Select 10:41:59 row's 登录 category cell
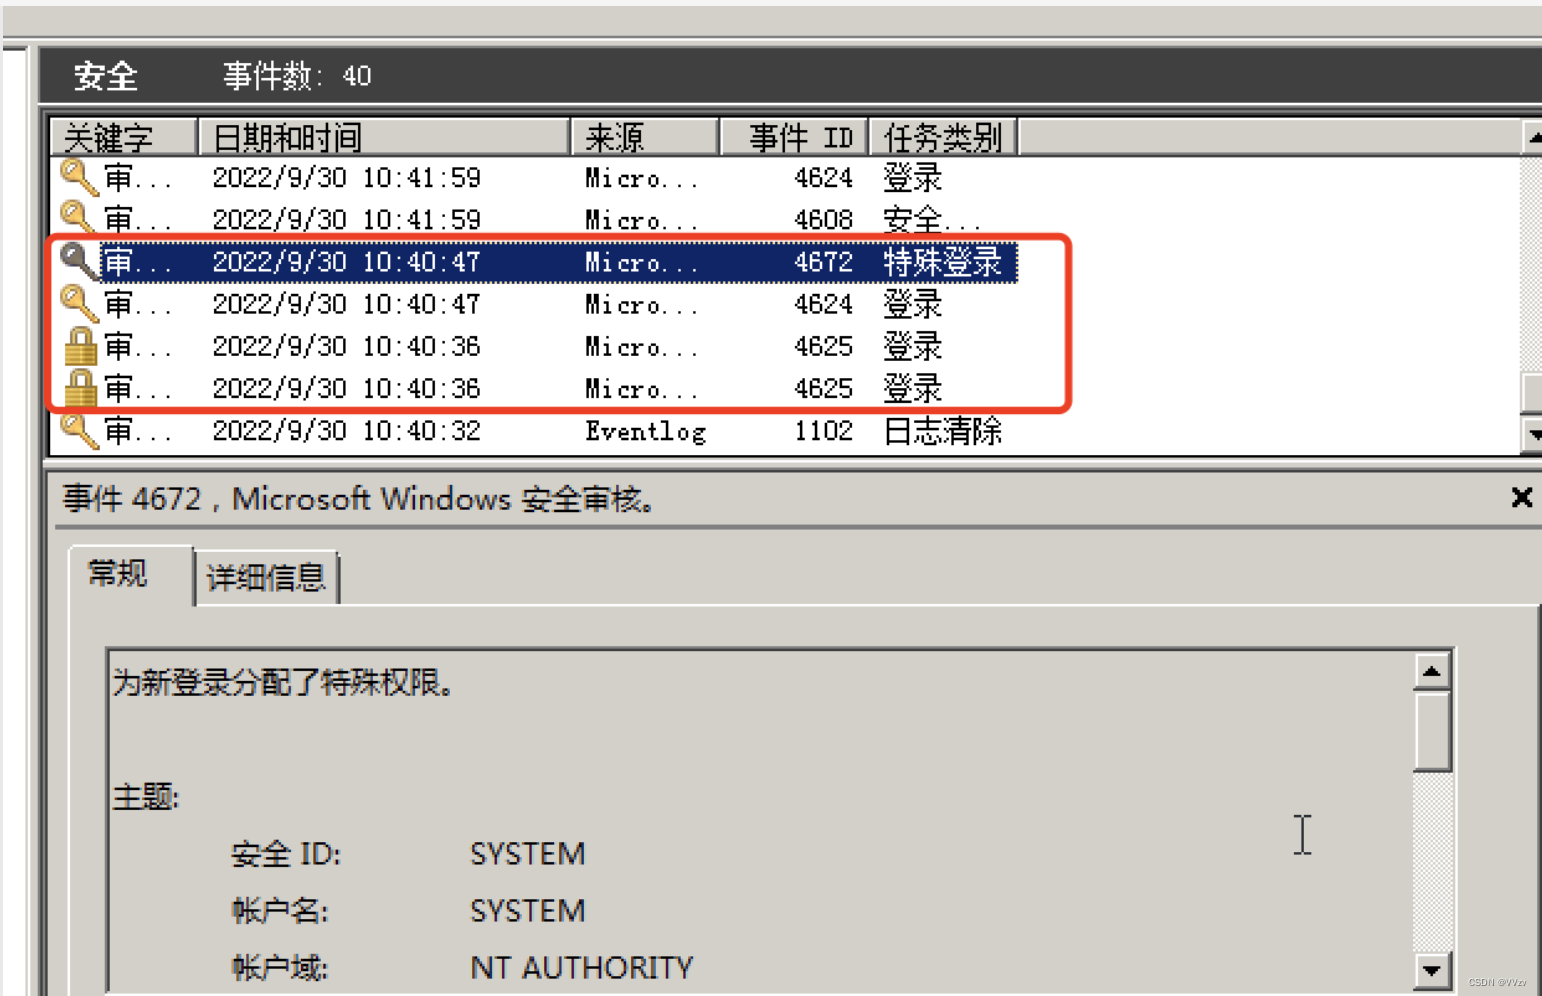This screenshot has height=996, width=1542. pos(912,178)
